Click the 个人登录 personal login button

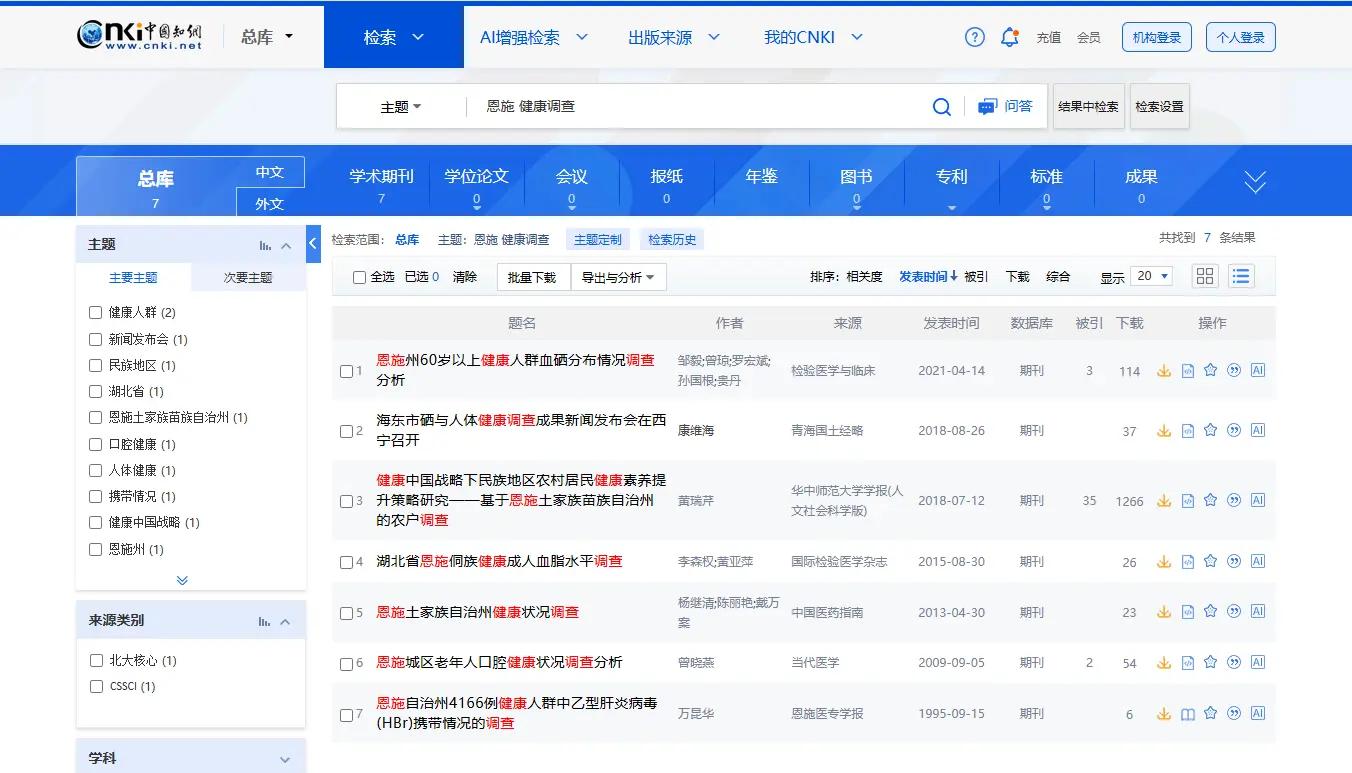click(1240, 36)
